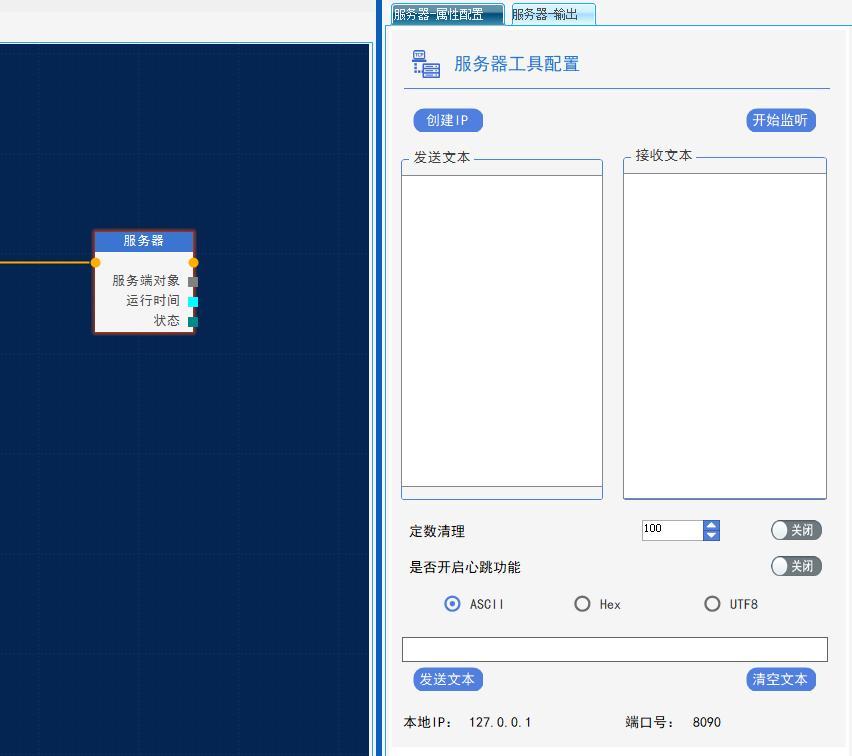This screenshot has width=852, height=756.
Task: Click the 服务器 node title bar
Action: tap(144, 241)
